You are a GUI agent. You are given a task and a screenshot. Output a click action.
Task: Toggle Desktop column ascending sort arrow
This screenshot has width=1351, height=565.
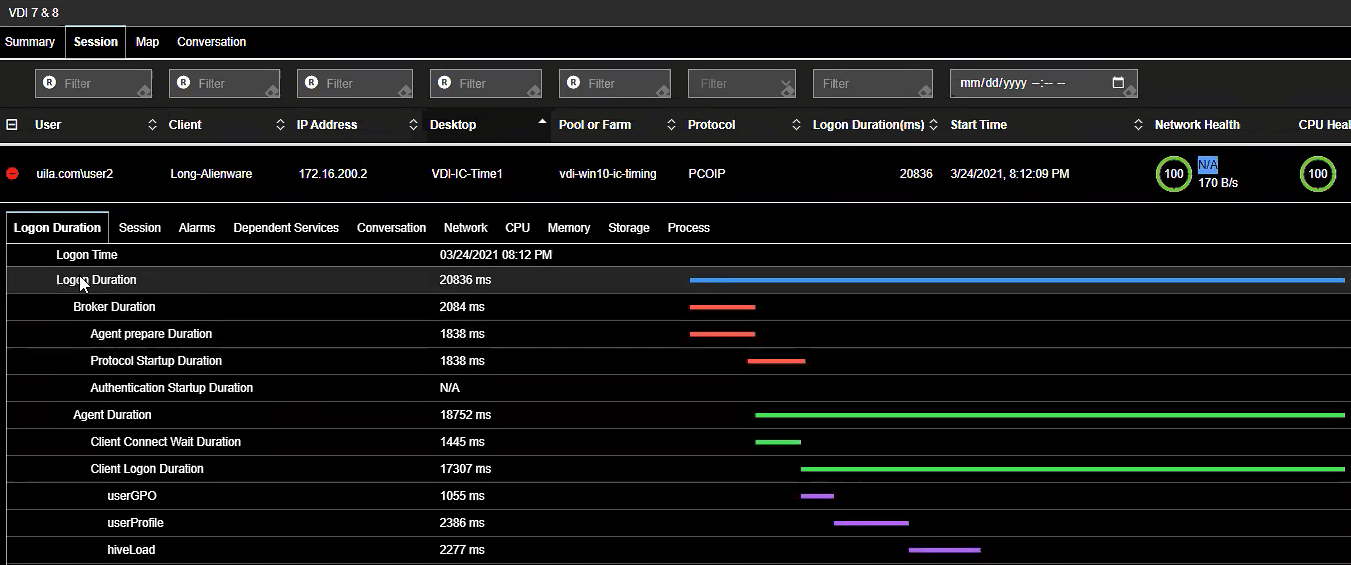(x=543, y=122)
